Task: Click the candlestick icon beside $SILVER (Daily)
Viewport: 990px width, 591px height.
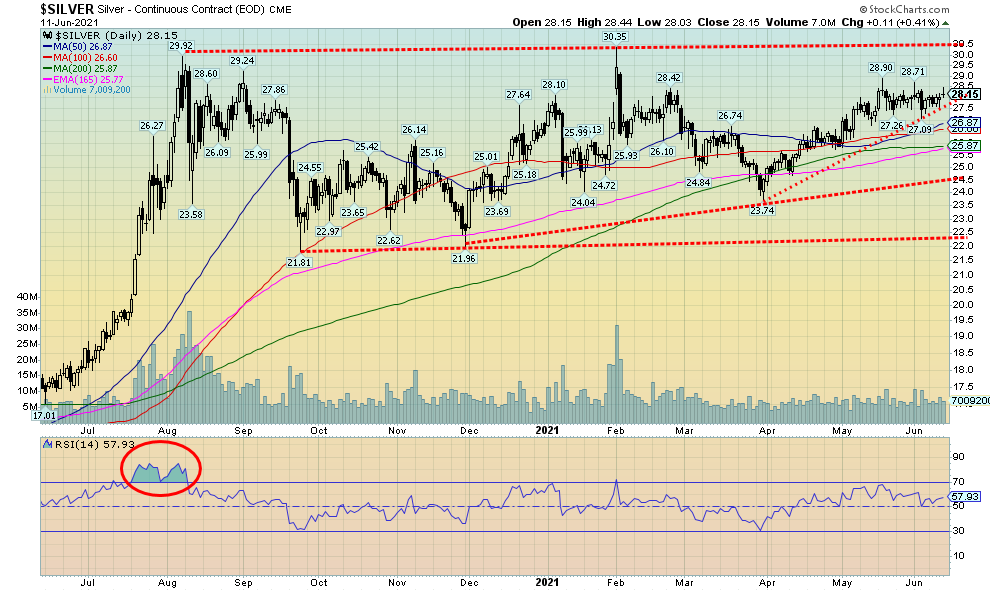Action: (46, 34)
